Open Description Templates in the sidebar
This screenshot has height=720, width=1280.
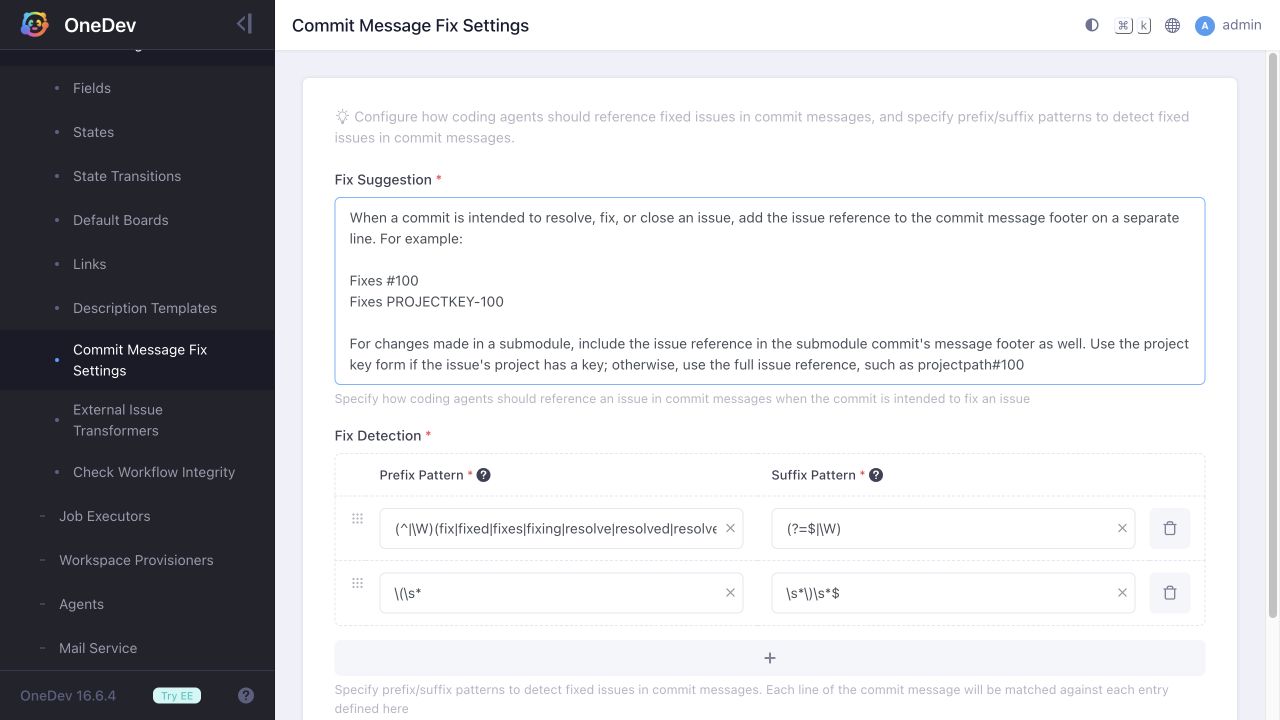(x=145, y=308)
